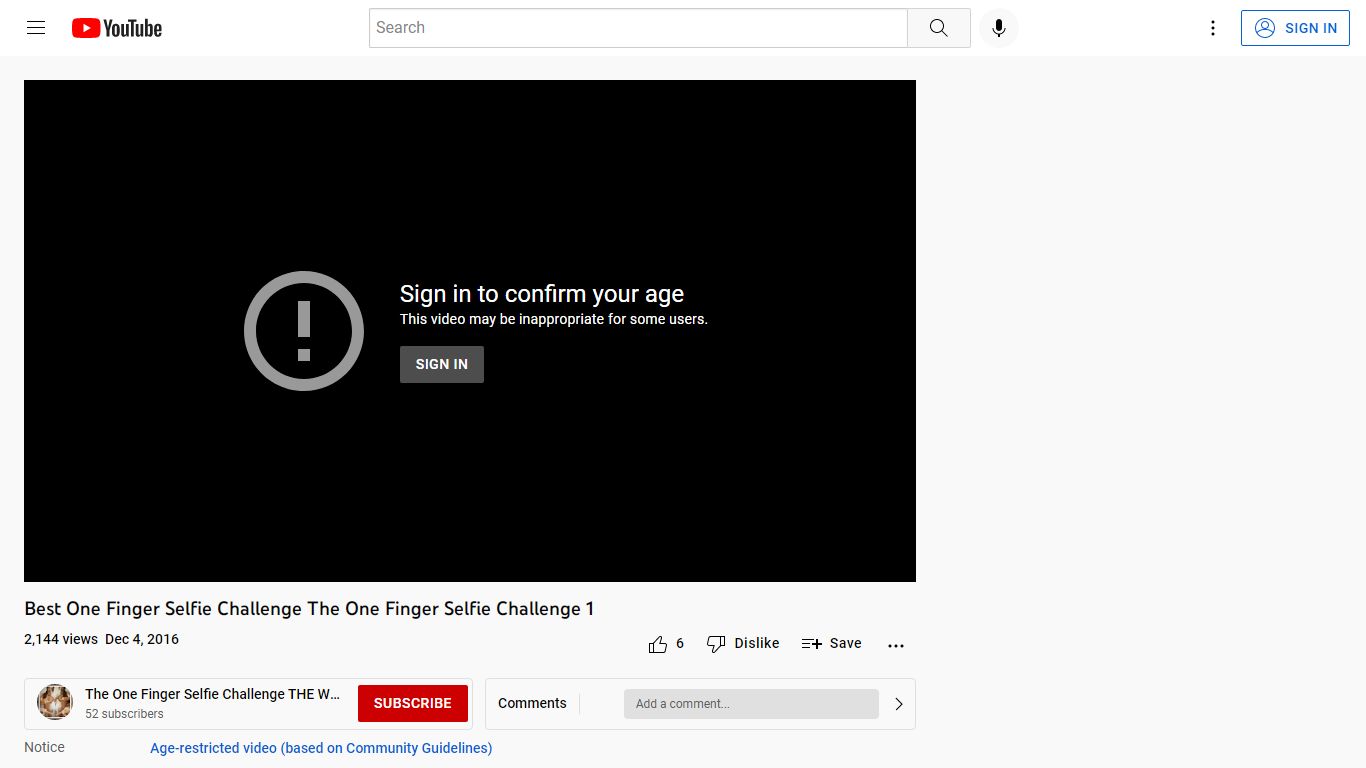Open Age-restricted video Community Guidelines link
1366x768 pixels.
point(321,748)
